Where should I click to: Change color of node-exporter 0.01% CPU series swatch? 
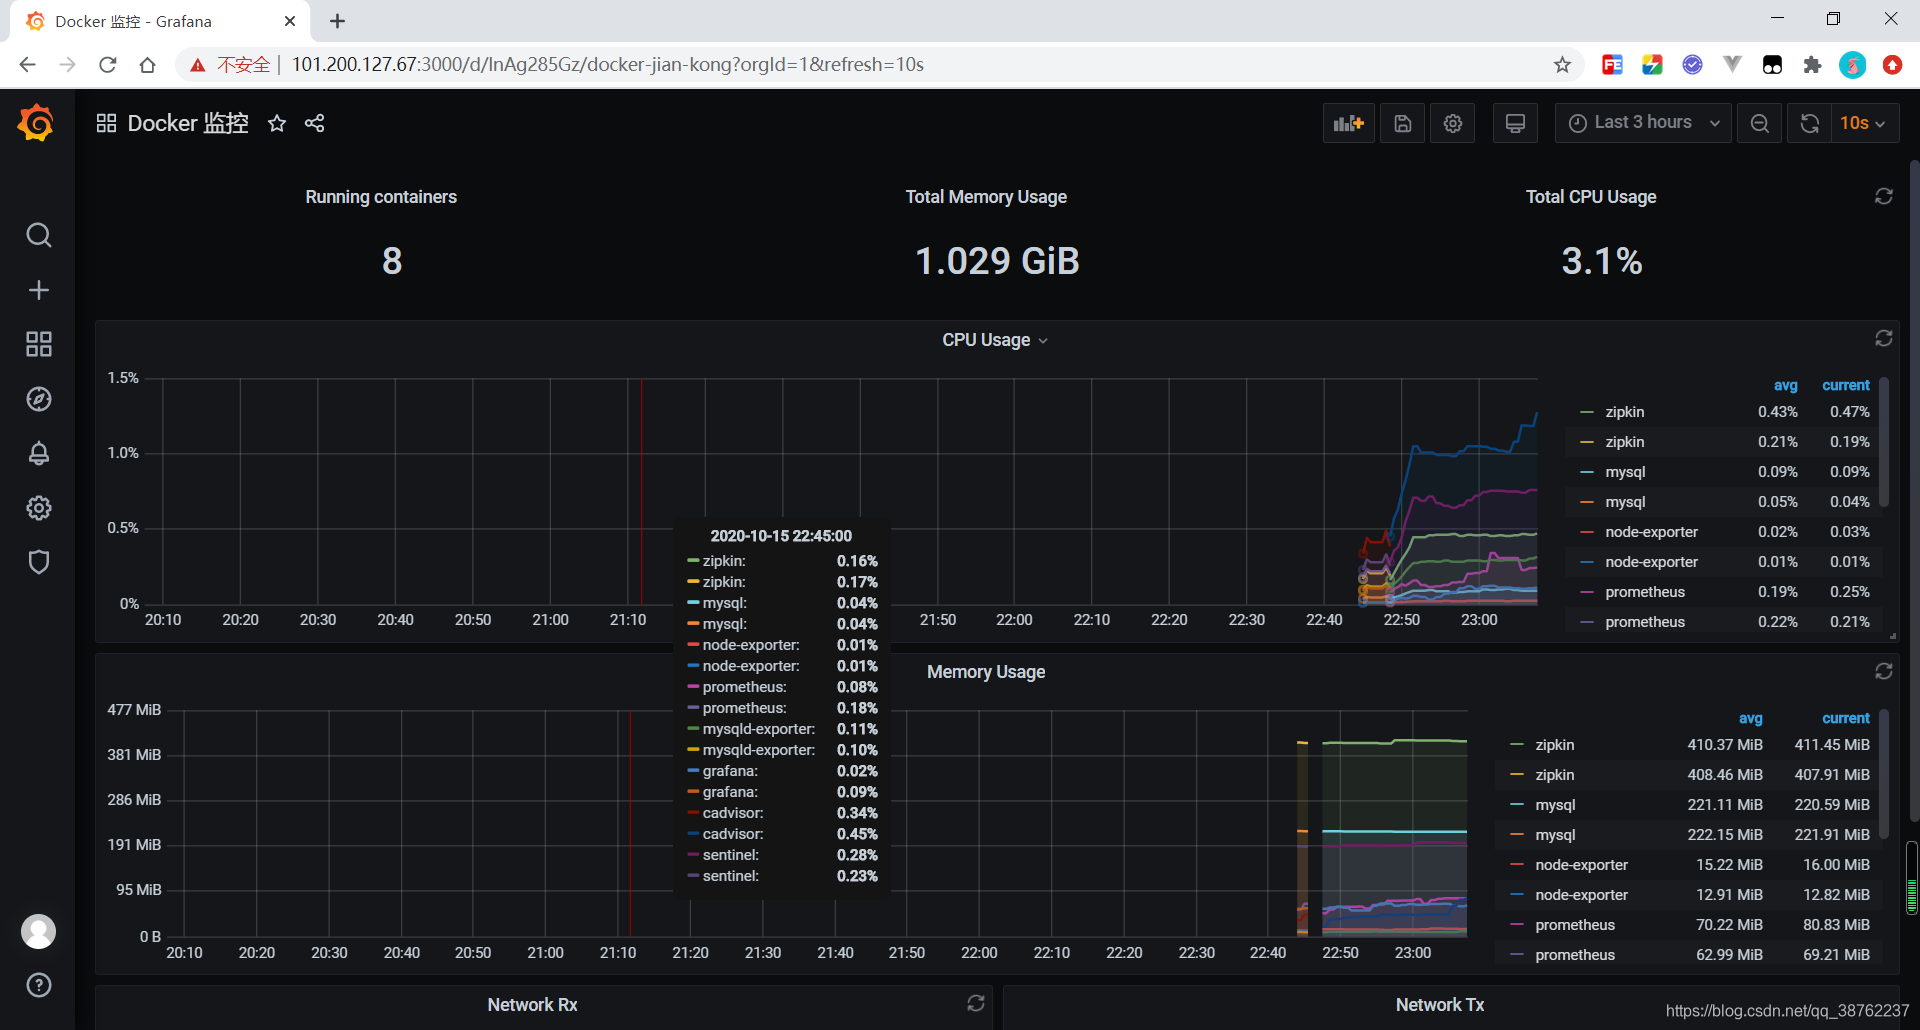(1586, 562)
